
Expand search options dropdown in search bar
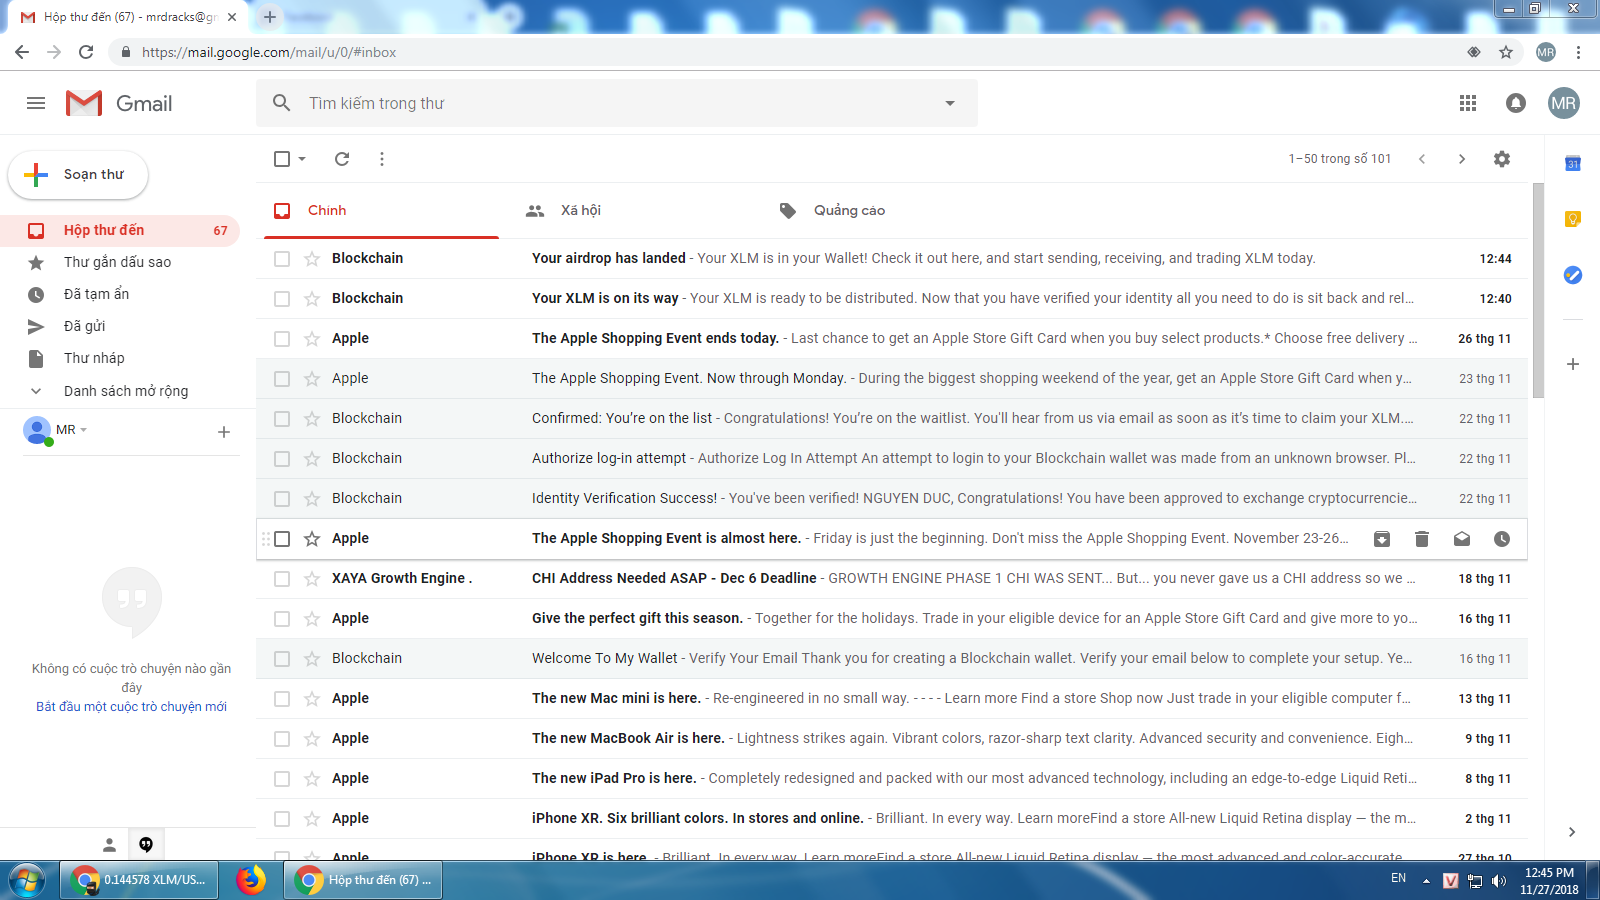pos(949,103)
